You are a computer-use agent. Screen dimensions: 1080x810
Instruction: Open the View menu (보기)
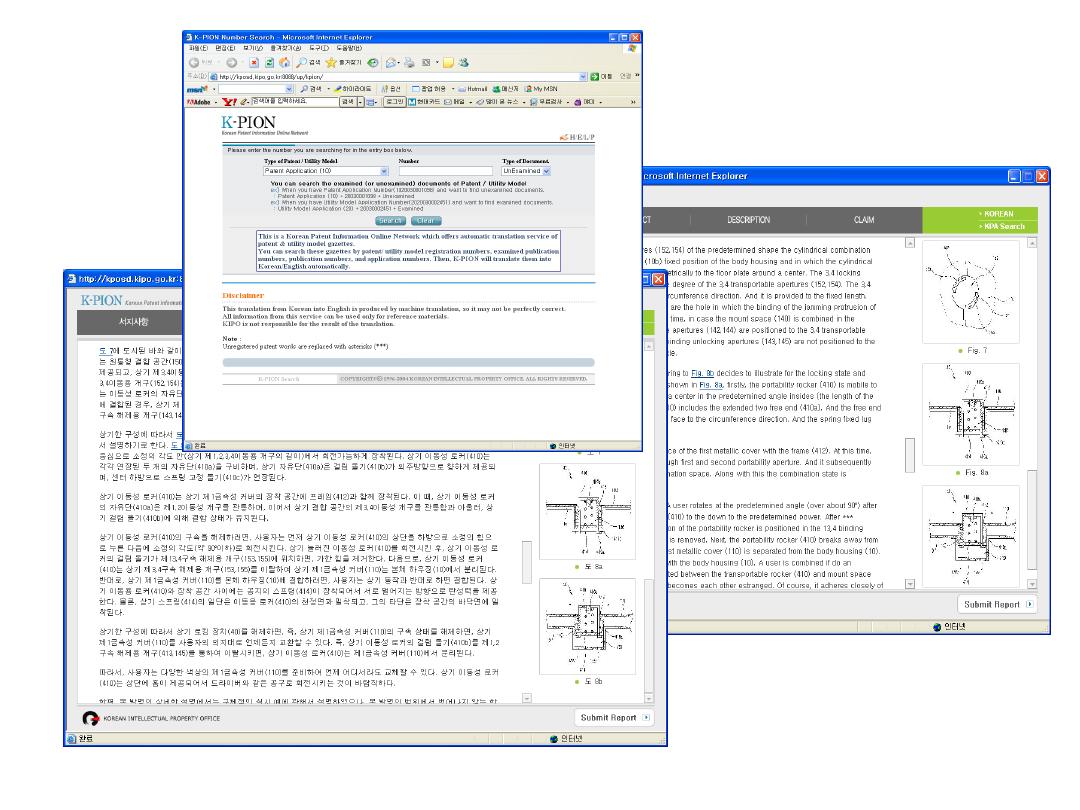[x=253, y=48]
